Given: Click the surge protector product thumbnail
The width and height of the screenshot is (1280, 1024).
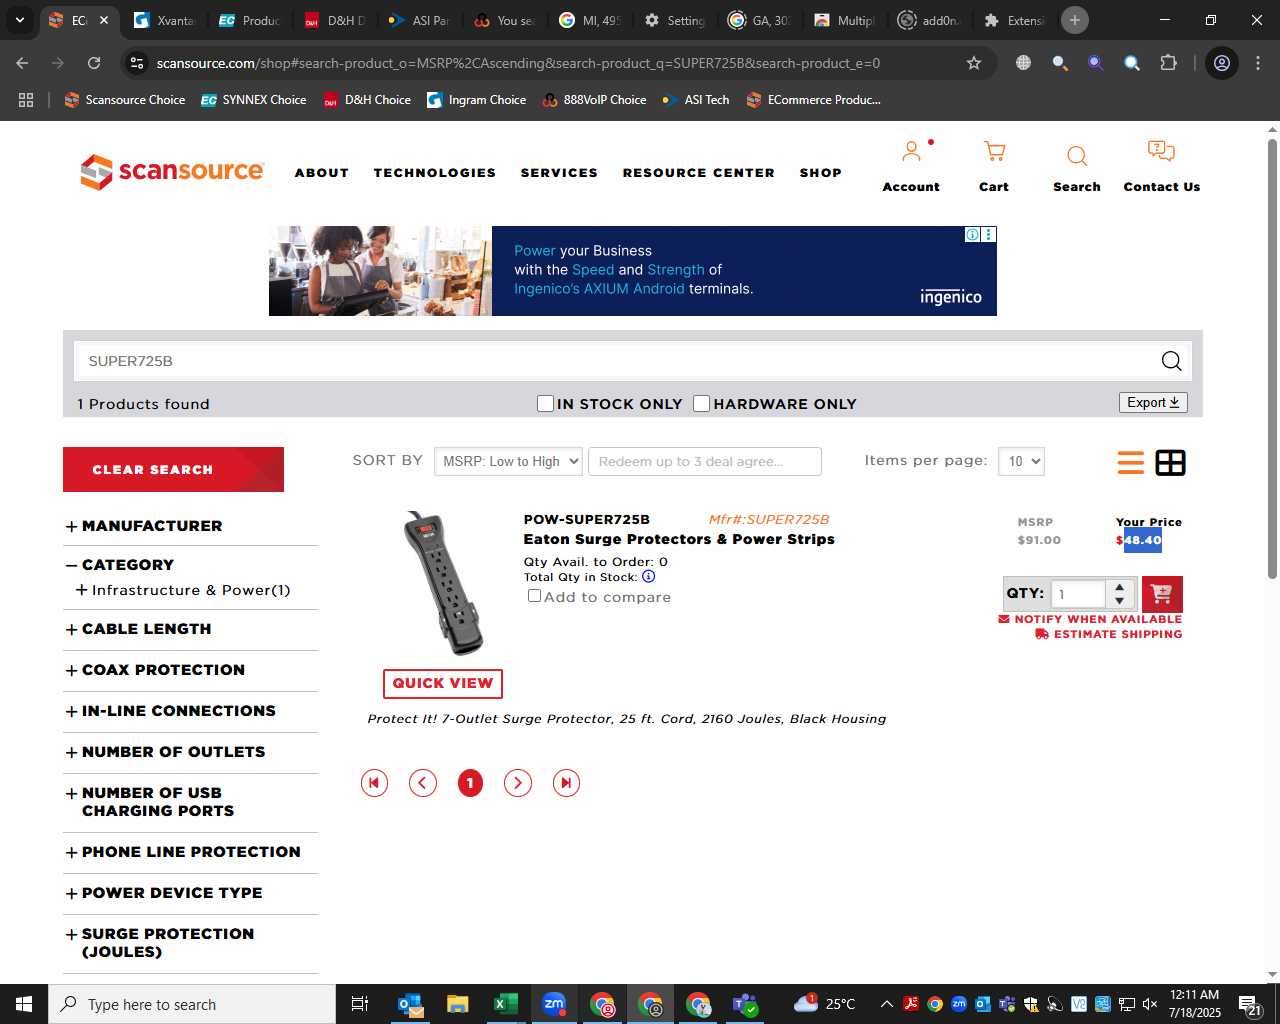Looking at the screenshot, I should pos(443,583).
